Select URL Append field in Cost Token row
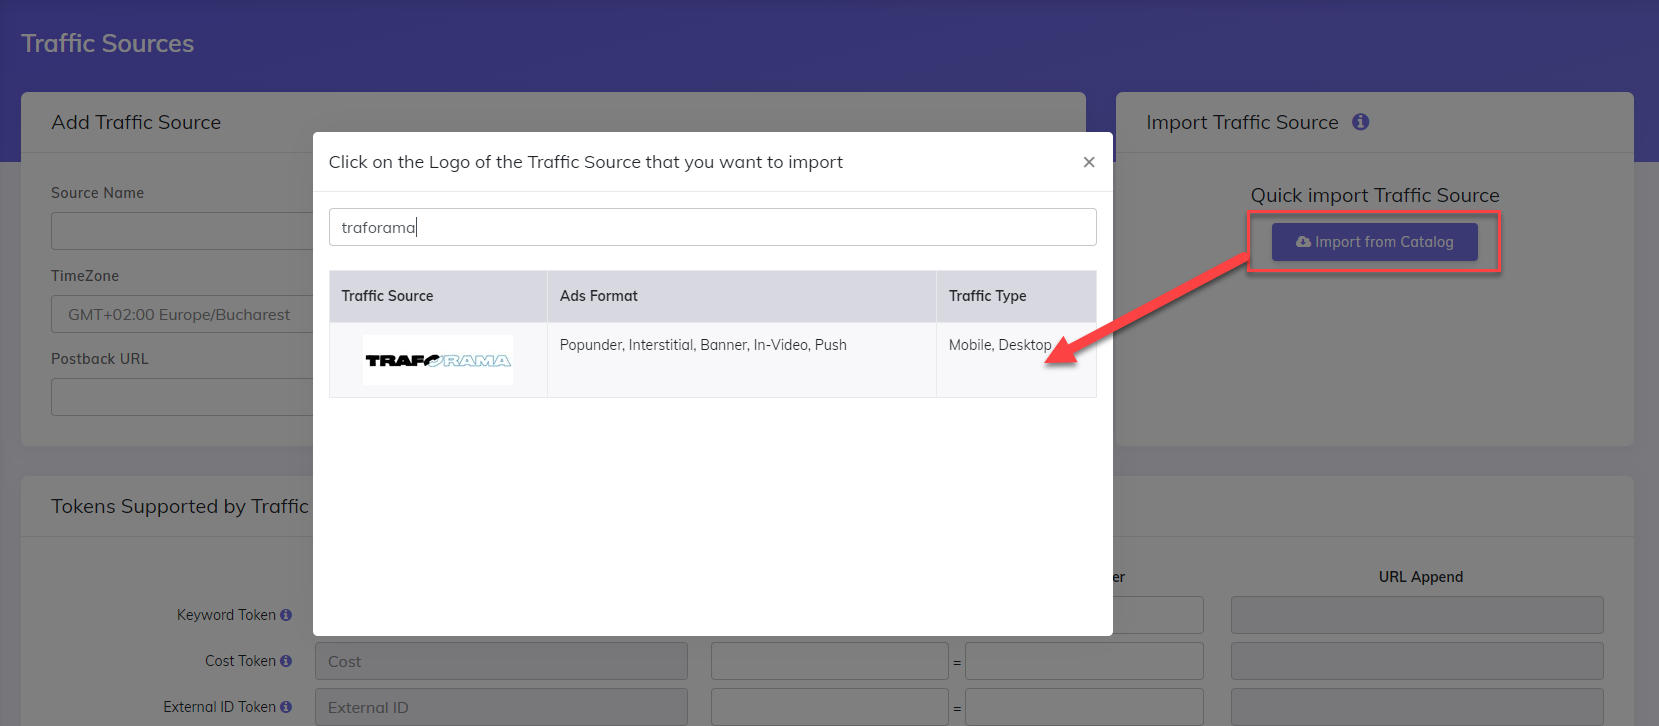This screenshot has height=726, width=1659. 1417,661
